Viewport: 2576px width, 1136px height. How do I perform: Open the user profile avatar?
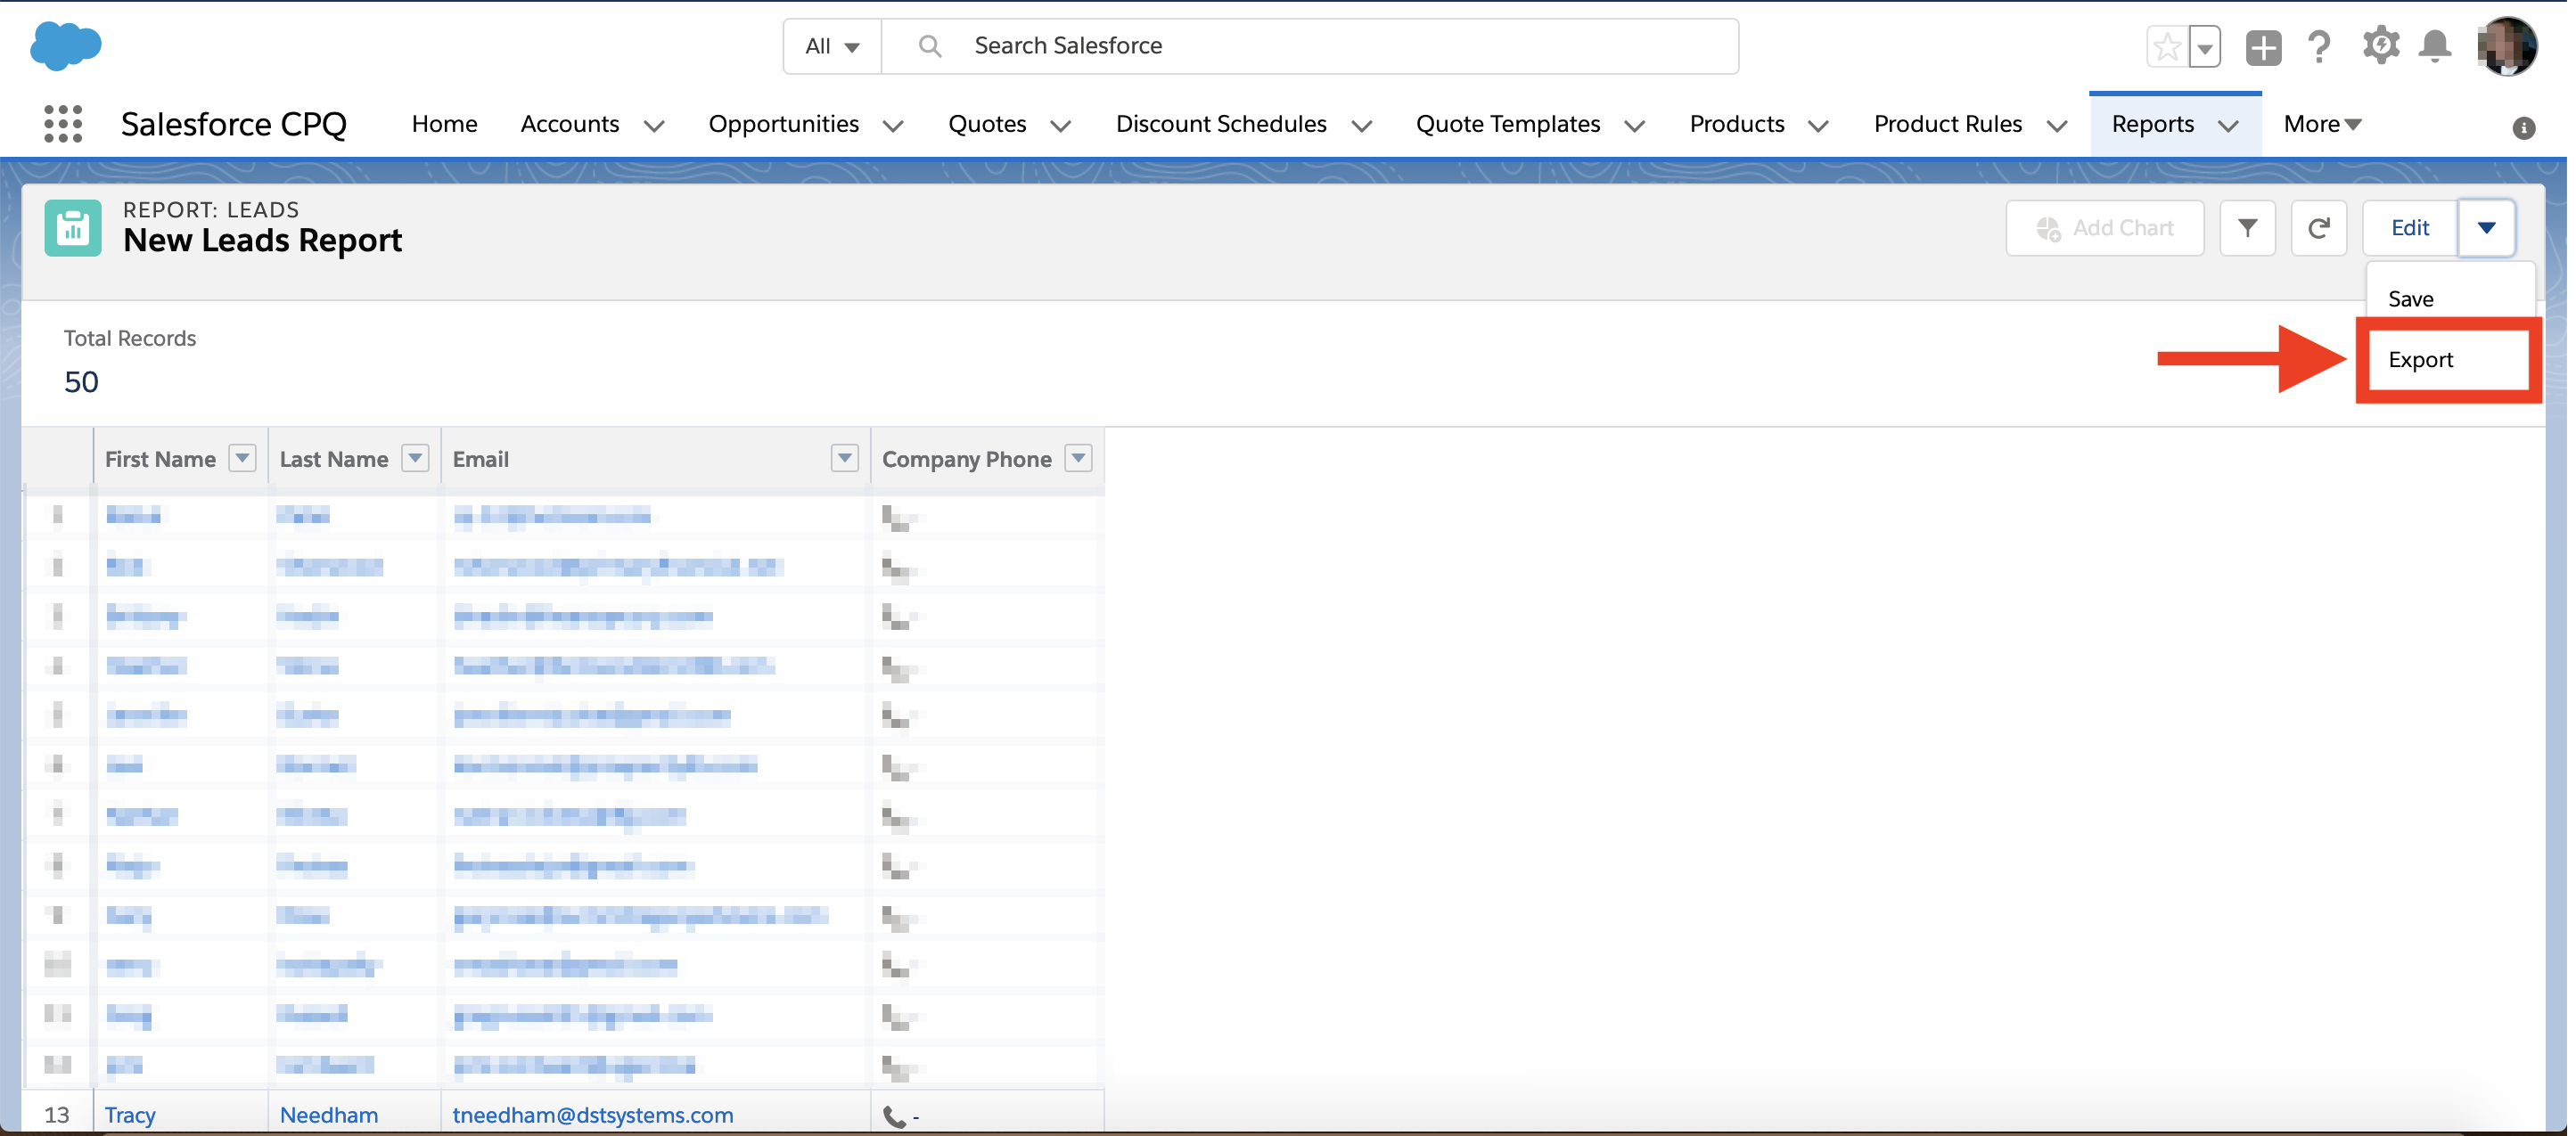(x=2507, y=46)
